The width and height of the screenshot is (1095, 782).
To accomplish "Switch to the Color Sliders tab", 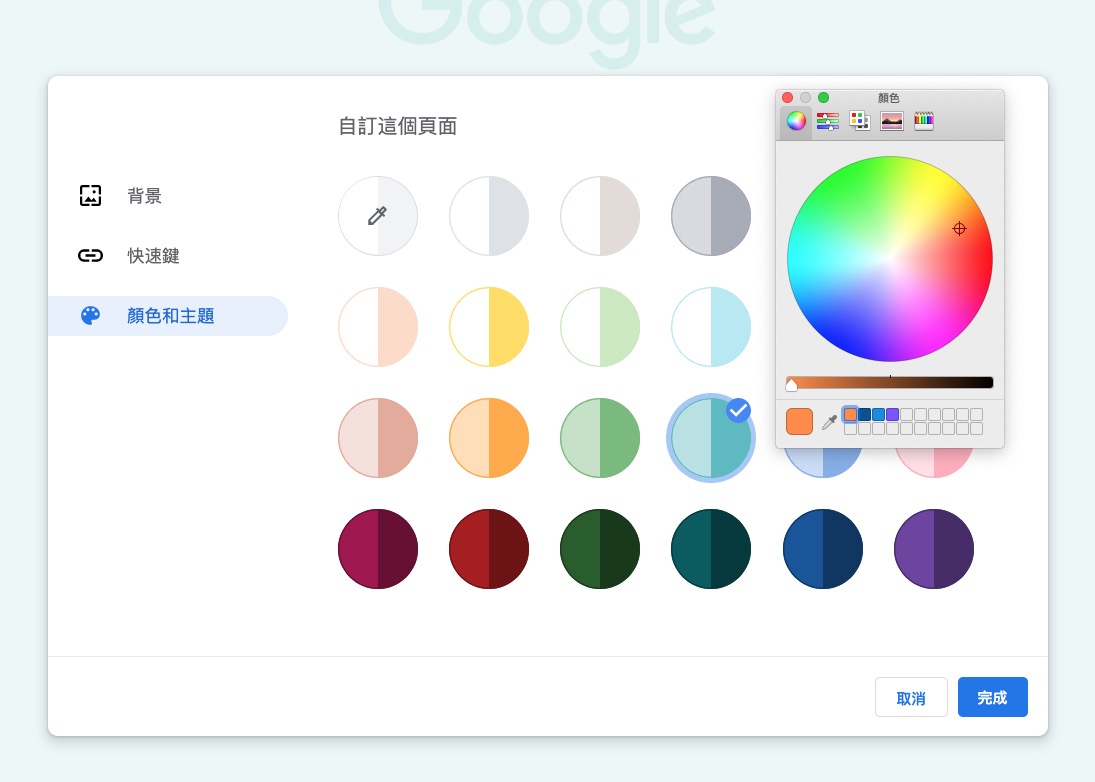I will (828, 120).
